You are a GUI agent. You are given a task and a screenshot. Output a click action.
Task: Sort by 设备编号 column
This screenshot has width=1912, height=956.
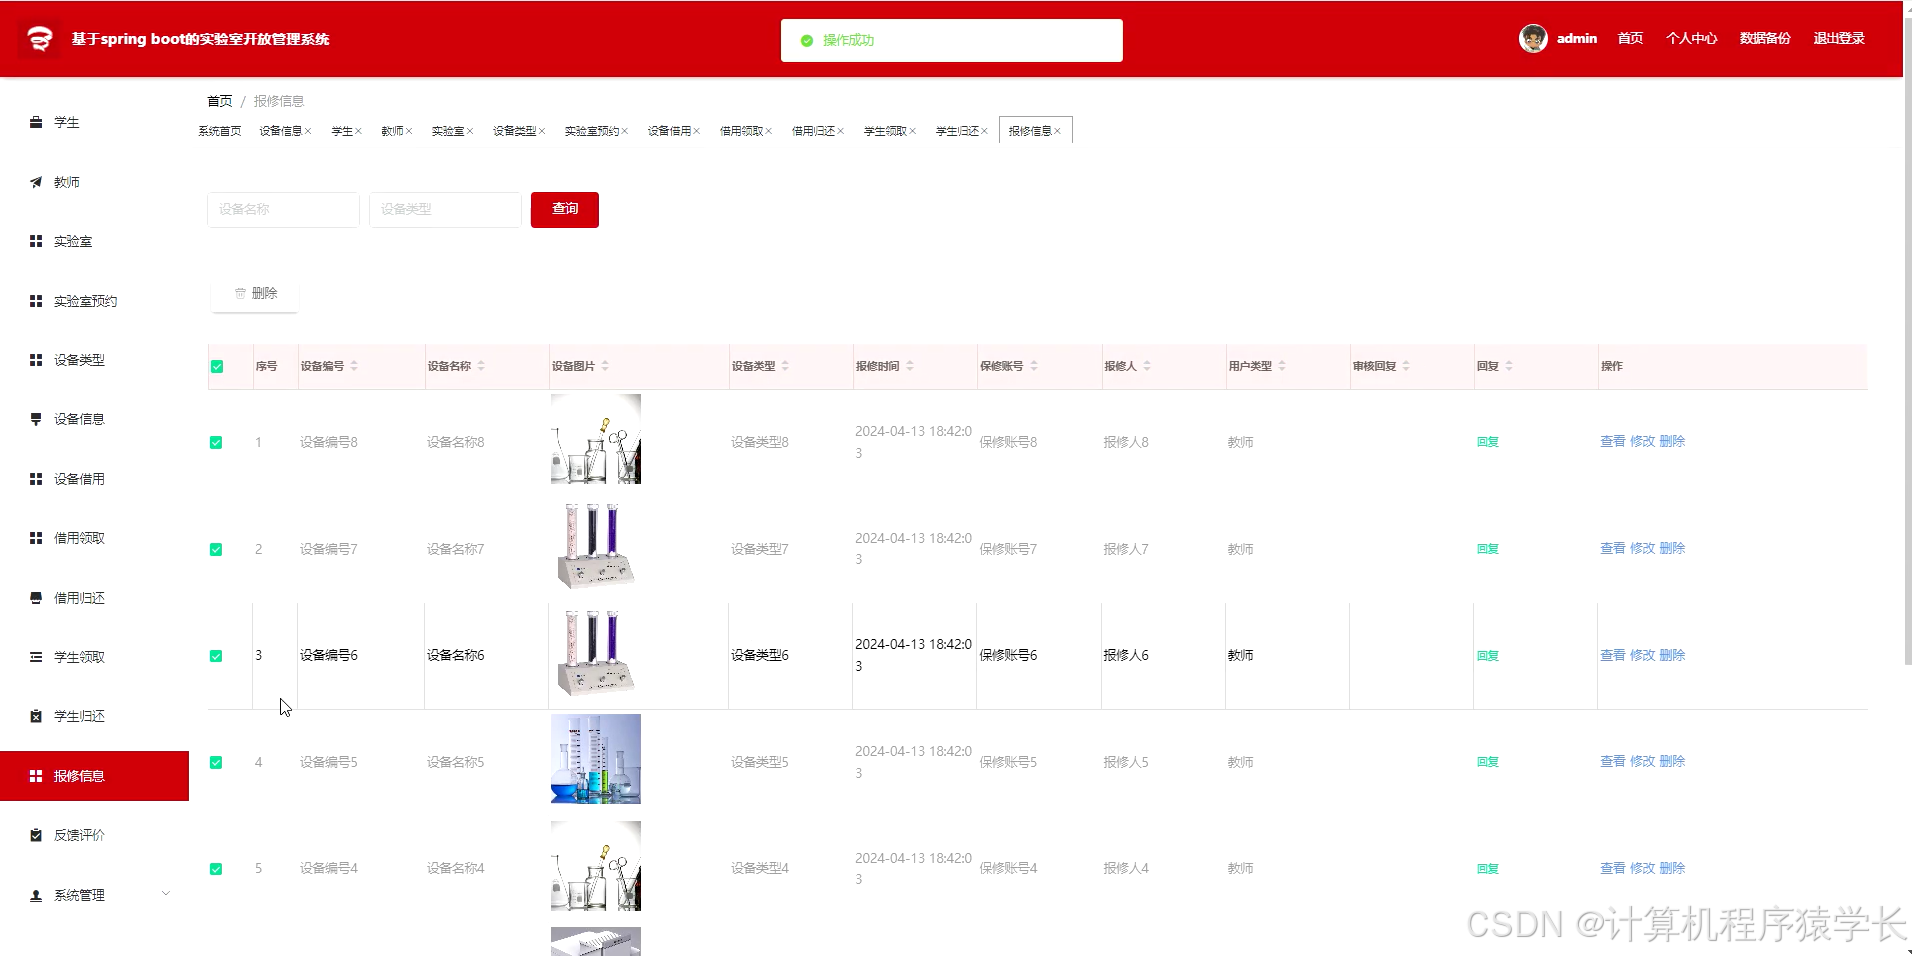point(354,366)
